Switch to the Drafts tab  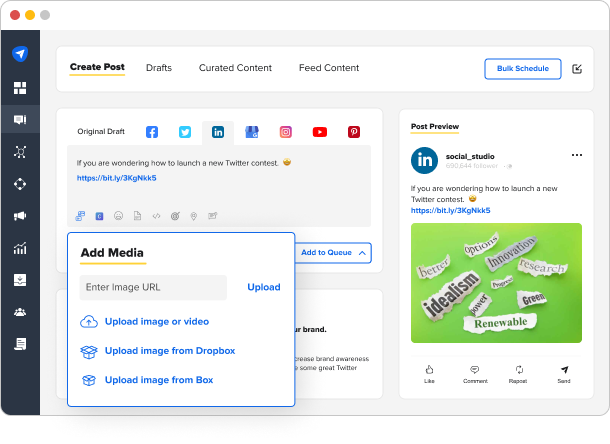(x=158, y=68)
